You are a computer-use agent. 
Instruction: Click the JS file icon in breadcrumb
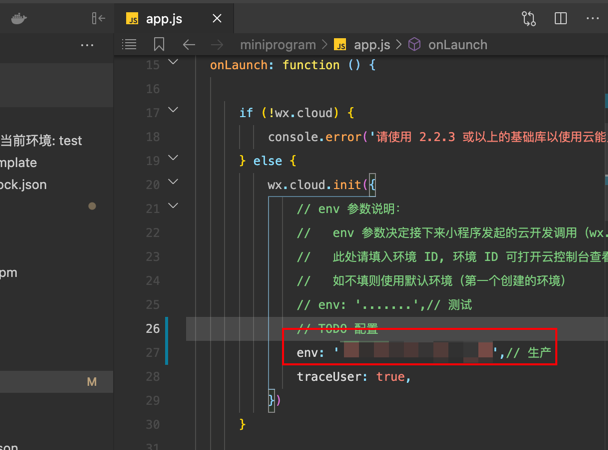point(340,45)
